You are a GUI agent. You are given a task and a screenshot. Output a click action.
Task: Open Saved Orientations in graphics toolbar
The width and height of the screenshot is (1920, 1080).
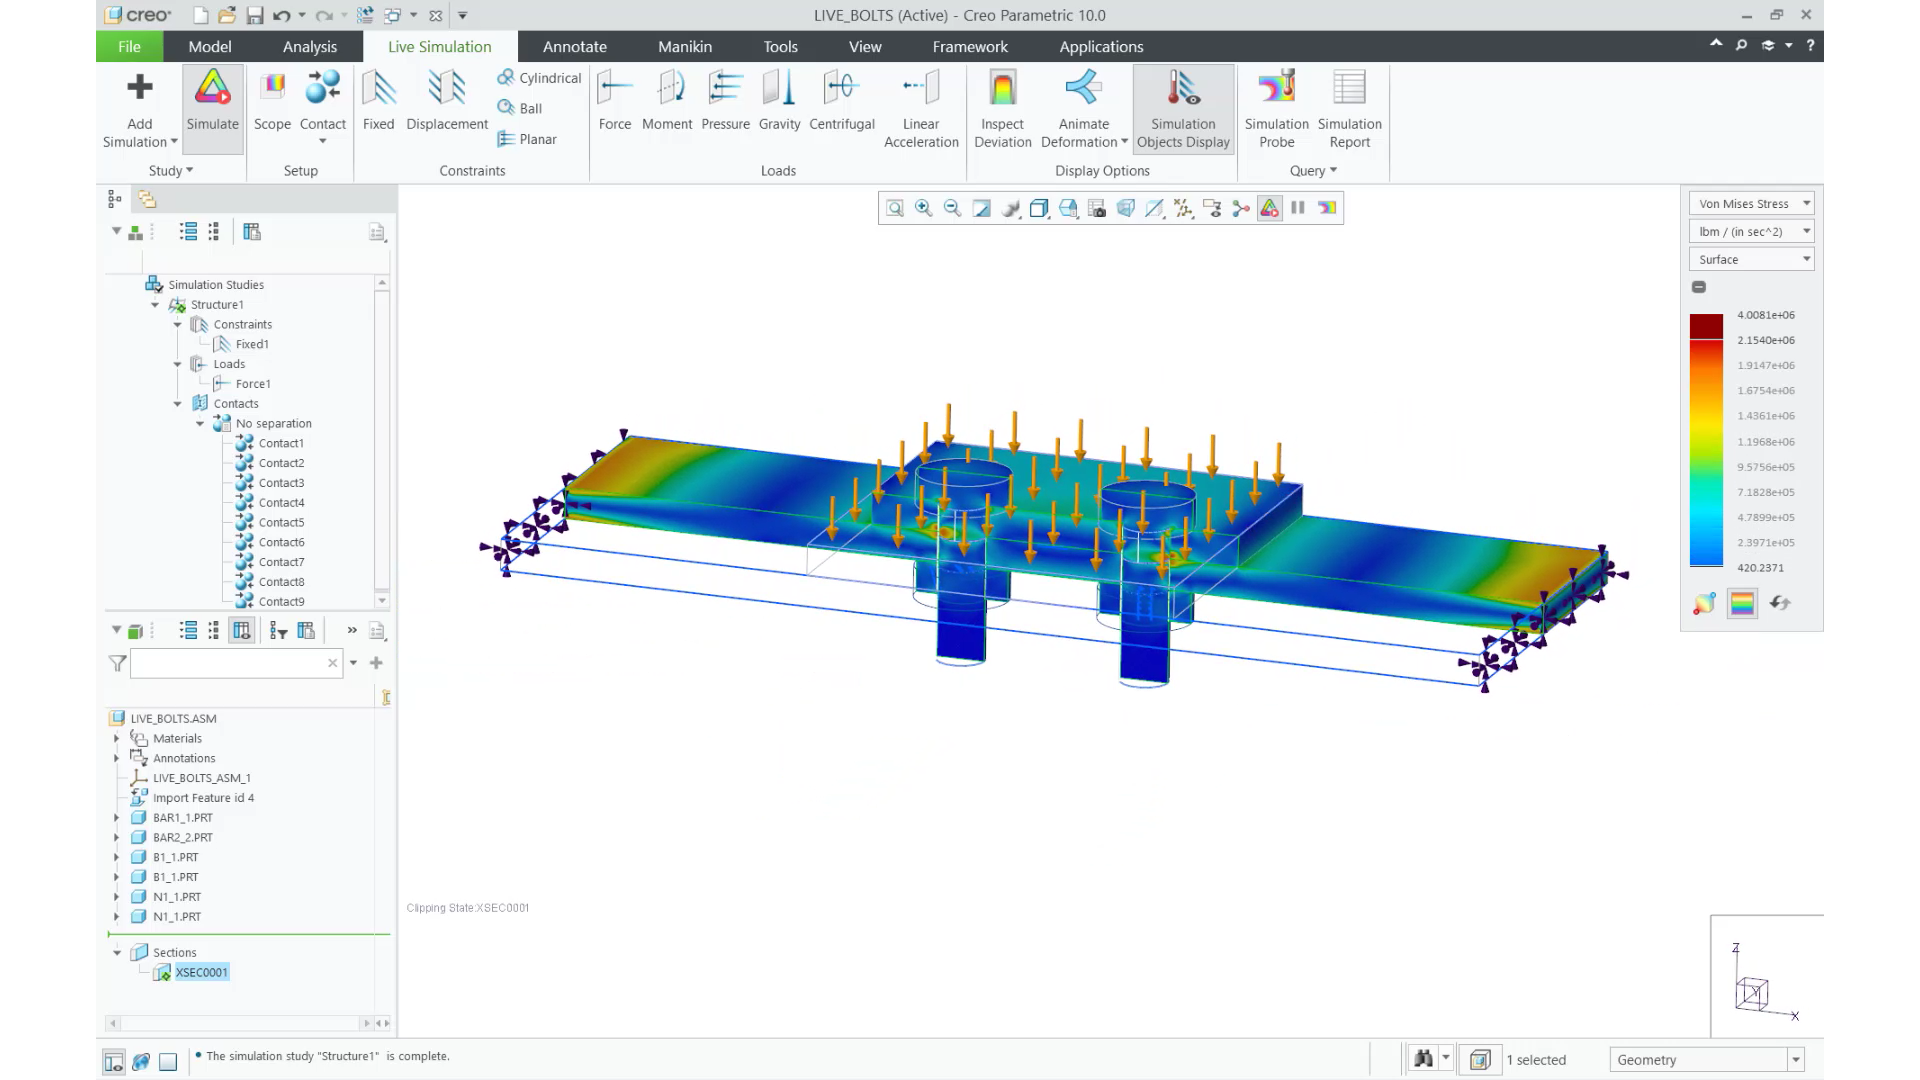pos(1068,208)
